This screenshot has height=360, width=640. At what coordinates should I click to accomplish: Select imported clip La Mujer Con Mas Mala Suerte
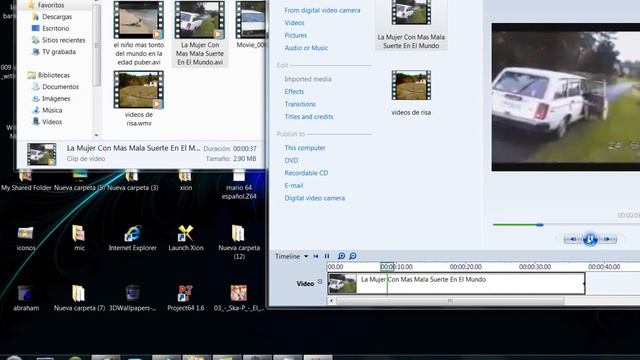click(x=411, y=24)
